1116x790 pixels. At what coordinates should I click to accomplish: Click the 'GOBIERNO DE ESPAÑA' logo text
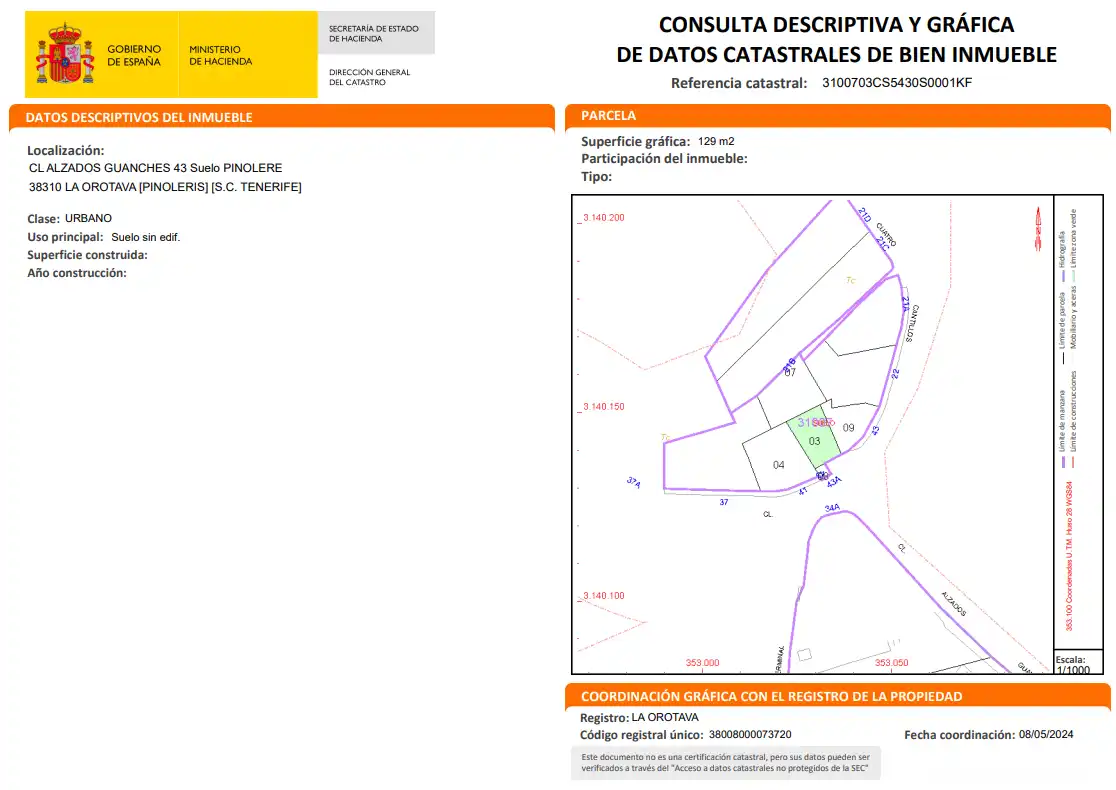tap(134, 56)
